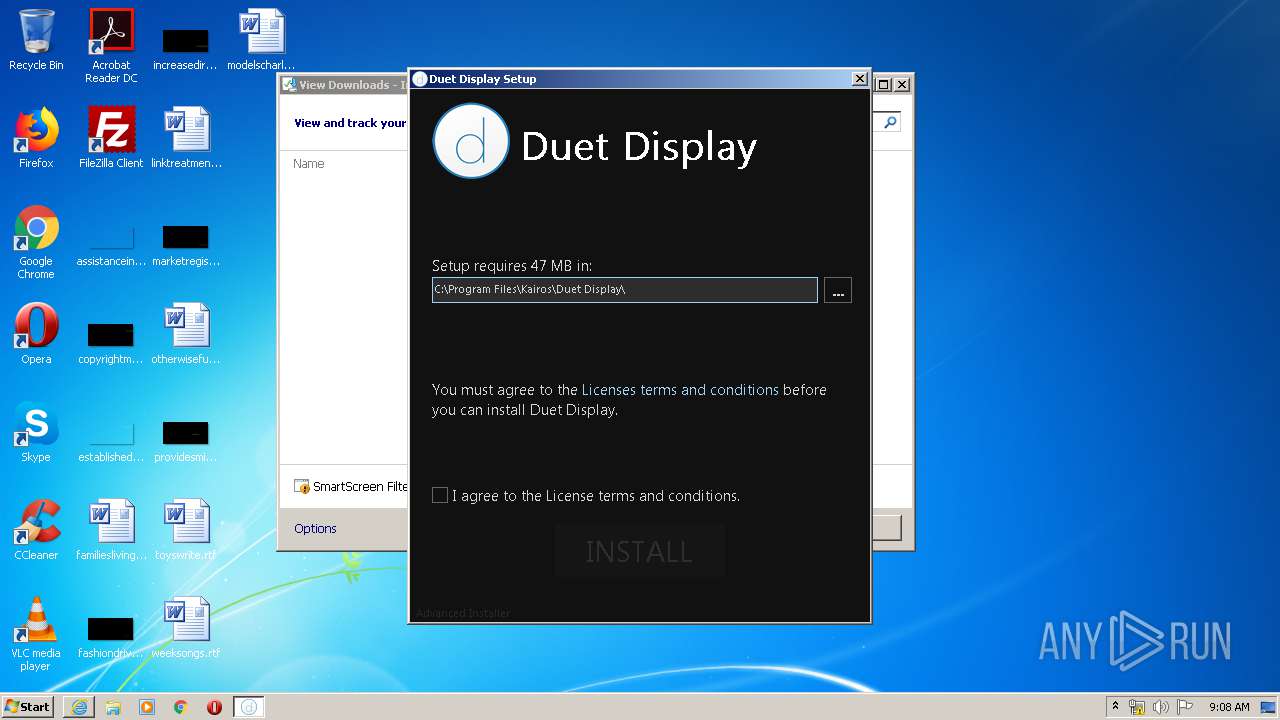Show hidden system tray icons arrow
1280x720 pixels.
(x=1115, y=706)
